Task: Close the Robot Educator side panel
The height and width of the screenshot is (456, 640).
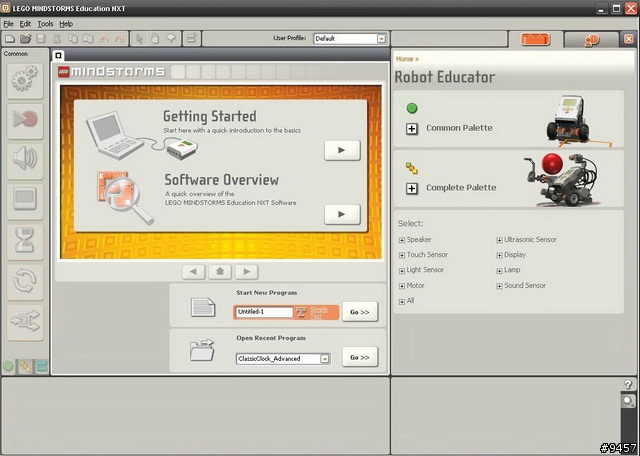Action: point(629,39)
